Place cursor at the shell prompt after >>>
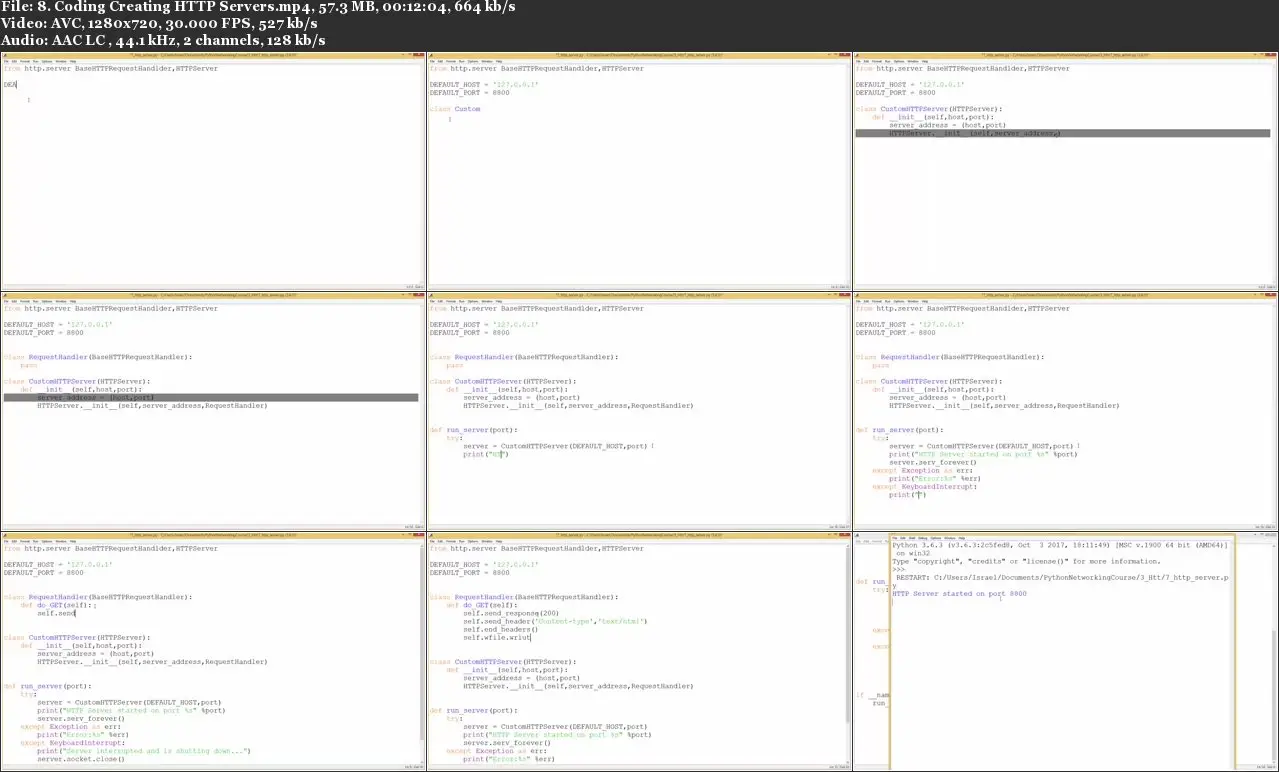The height and width of the screenshot is (772, 1279). click(x=908, y=570)
